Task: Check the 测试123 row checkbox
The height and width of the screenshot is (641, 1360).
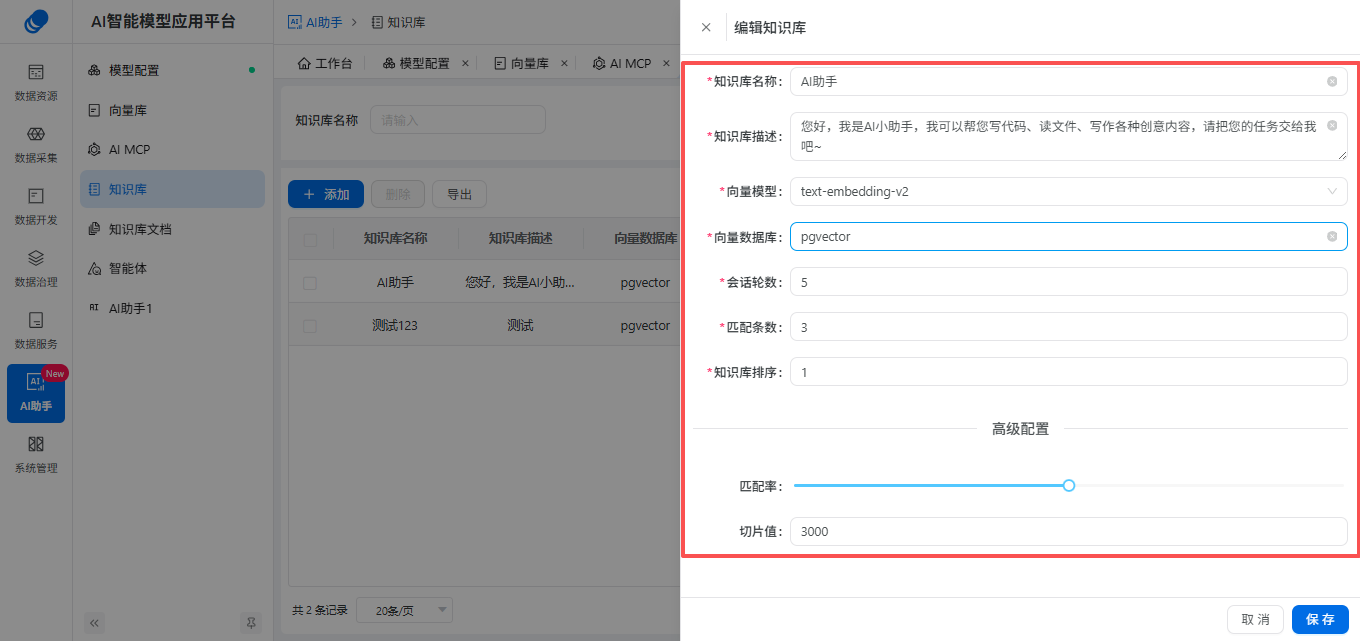Action: [310, 326]
